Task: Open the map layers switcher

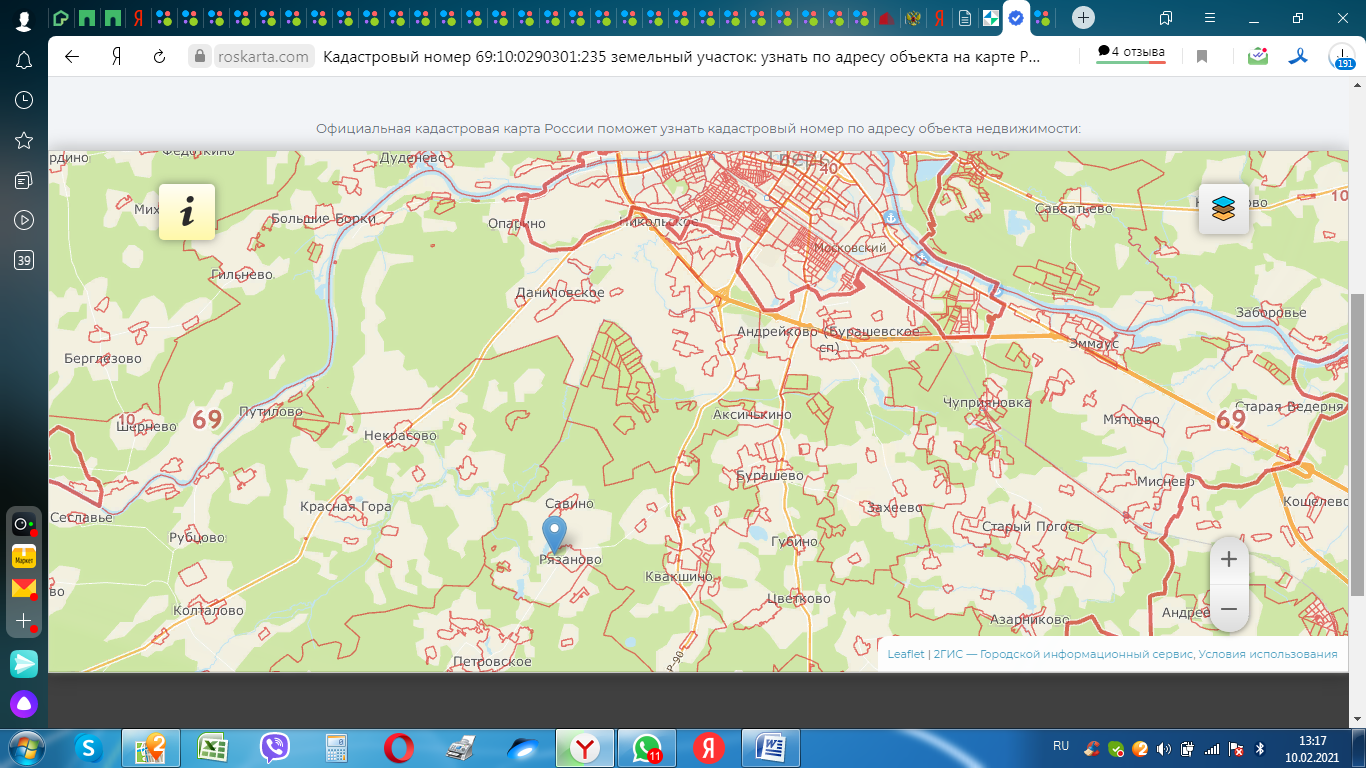Action: (1224, 209)
